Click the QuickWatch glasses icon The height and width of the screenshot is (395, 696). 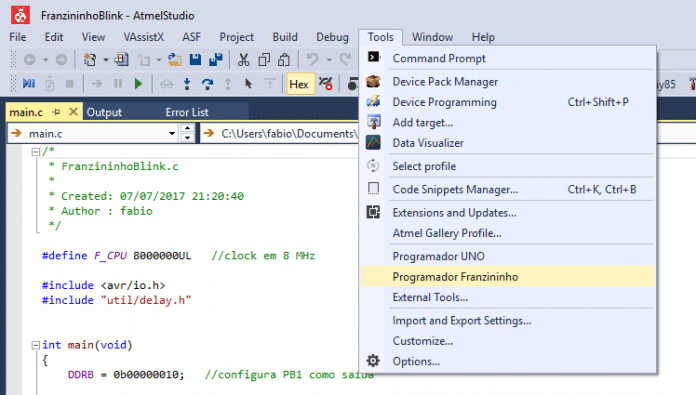click(166, 83)
